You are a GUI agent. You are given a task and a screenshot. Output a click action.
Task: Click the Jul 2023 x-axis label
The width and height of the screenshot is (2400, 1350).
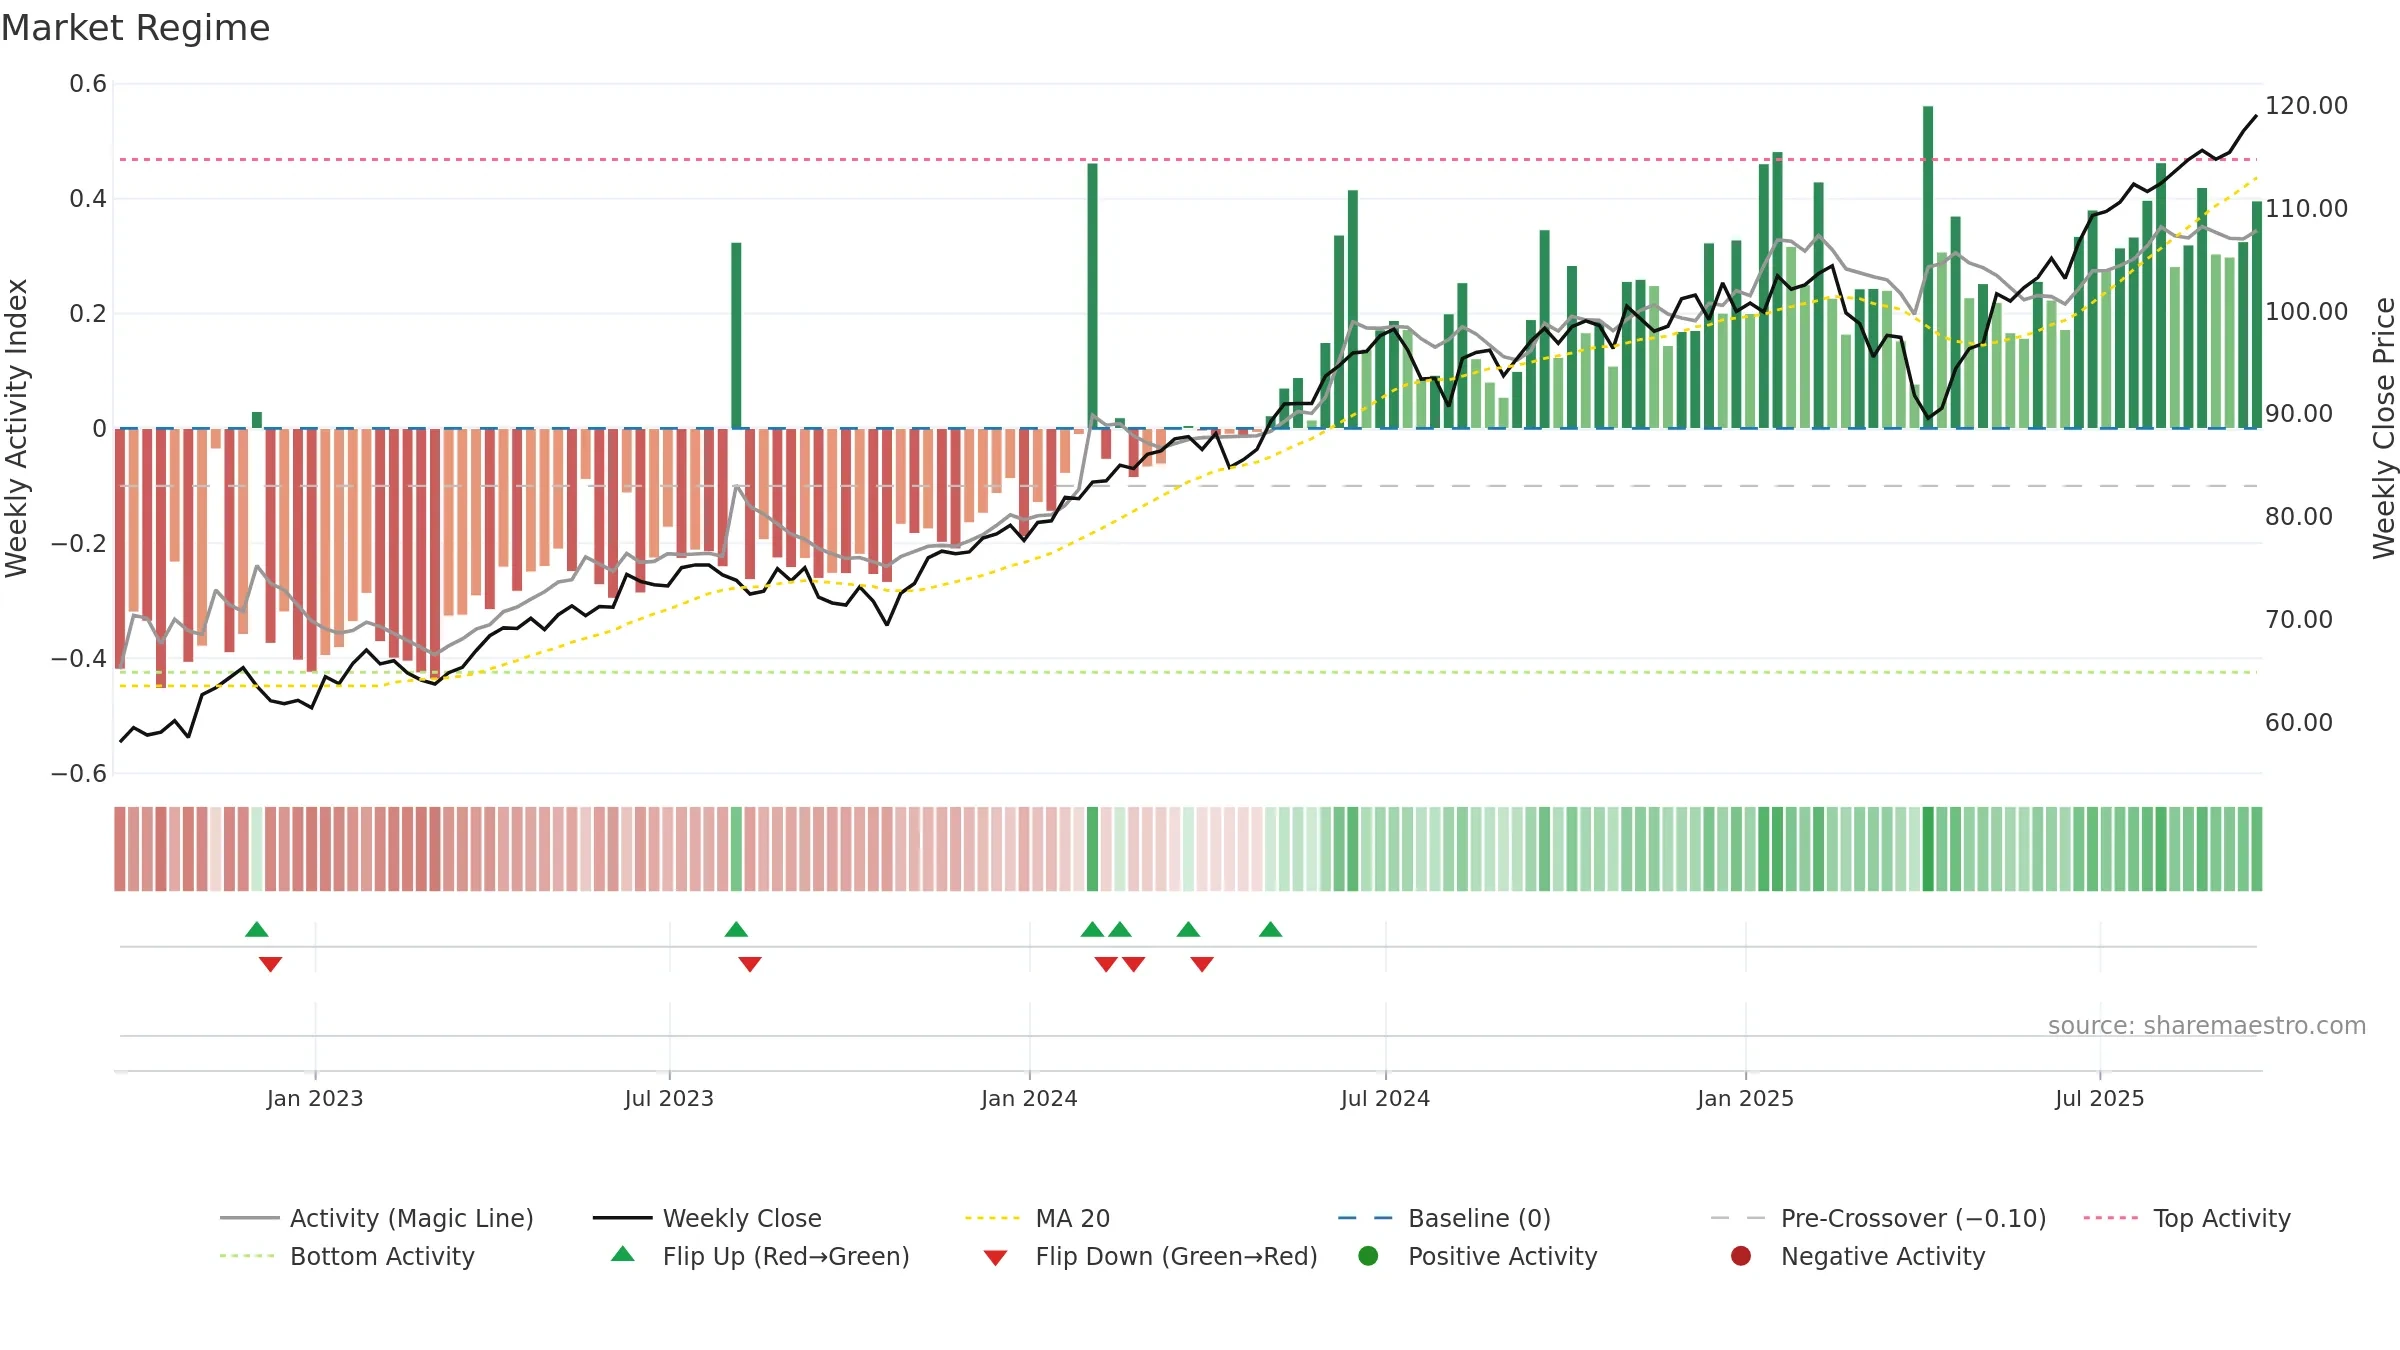click(669, 1098)
